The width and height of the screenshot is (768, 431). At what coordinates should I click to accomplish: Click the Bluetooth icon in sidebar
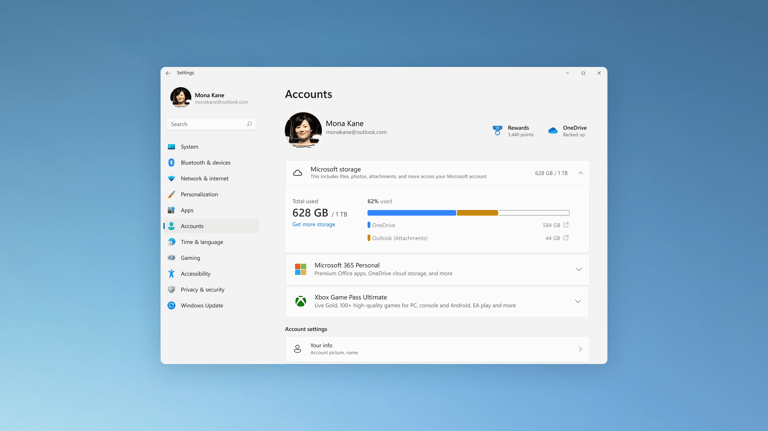coord(171,163)
